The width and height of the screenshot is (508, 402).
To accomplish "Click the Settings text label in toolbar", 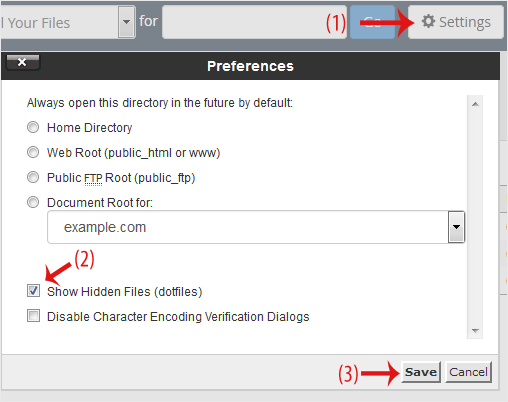I will click(465, 22).
